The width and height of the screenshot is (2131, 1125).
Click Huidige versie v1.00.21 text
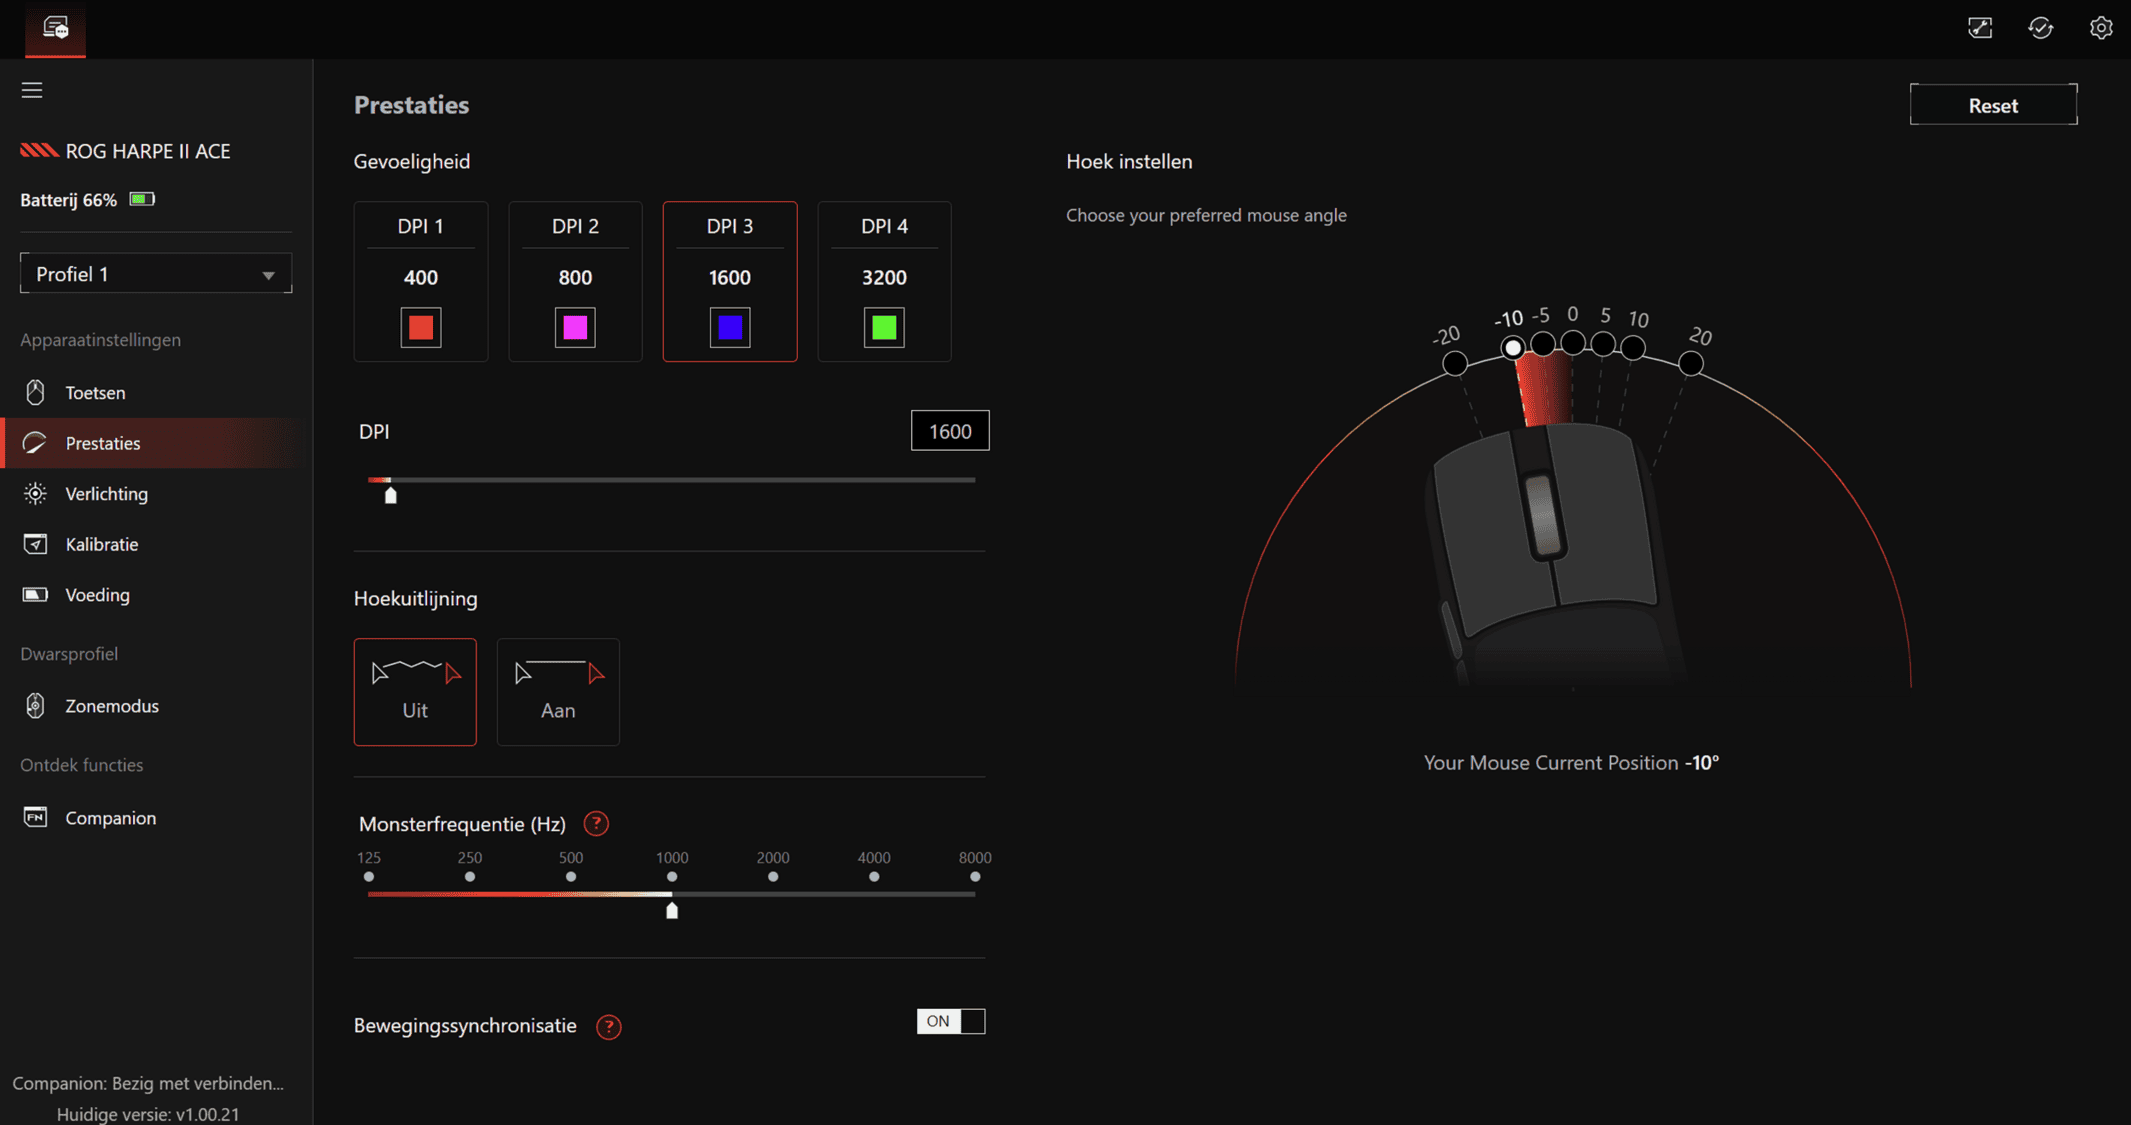point(148,1114)
